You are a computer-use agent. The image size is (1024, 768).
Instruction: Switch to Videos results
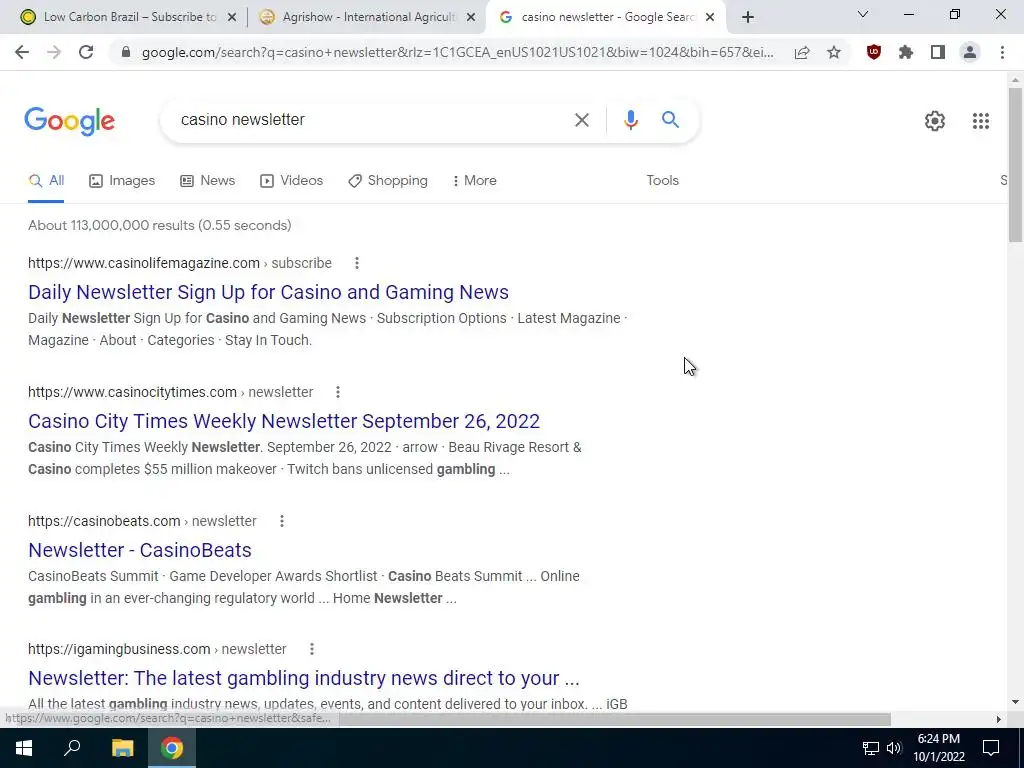pyautogui.click(x=291, y=181)
